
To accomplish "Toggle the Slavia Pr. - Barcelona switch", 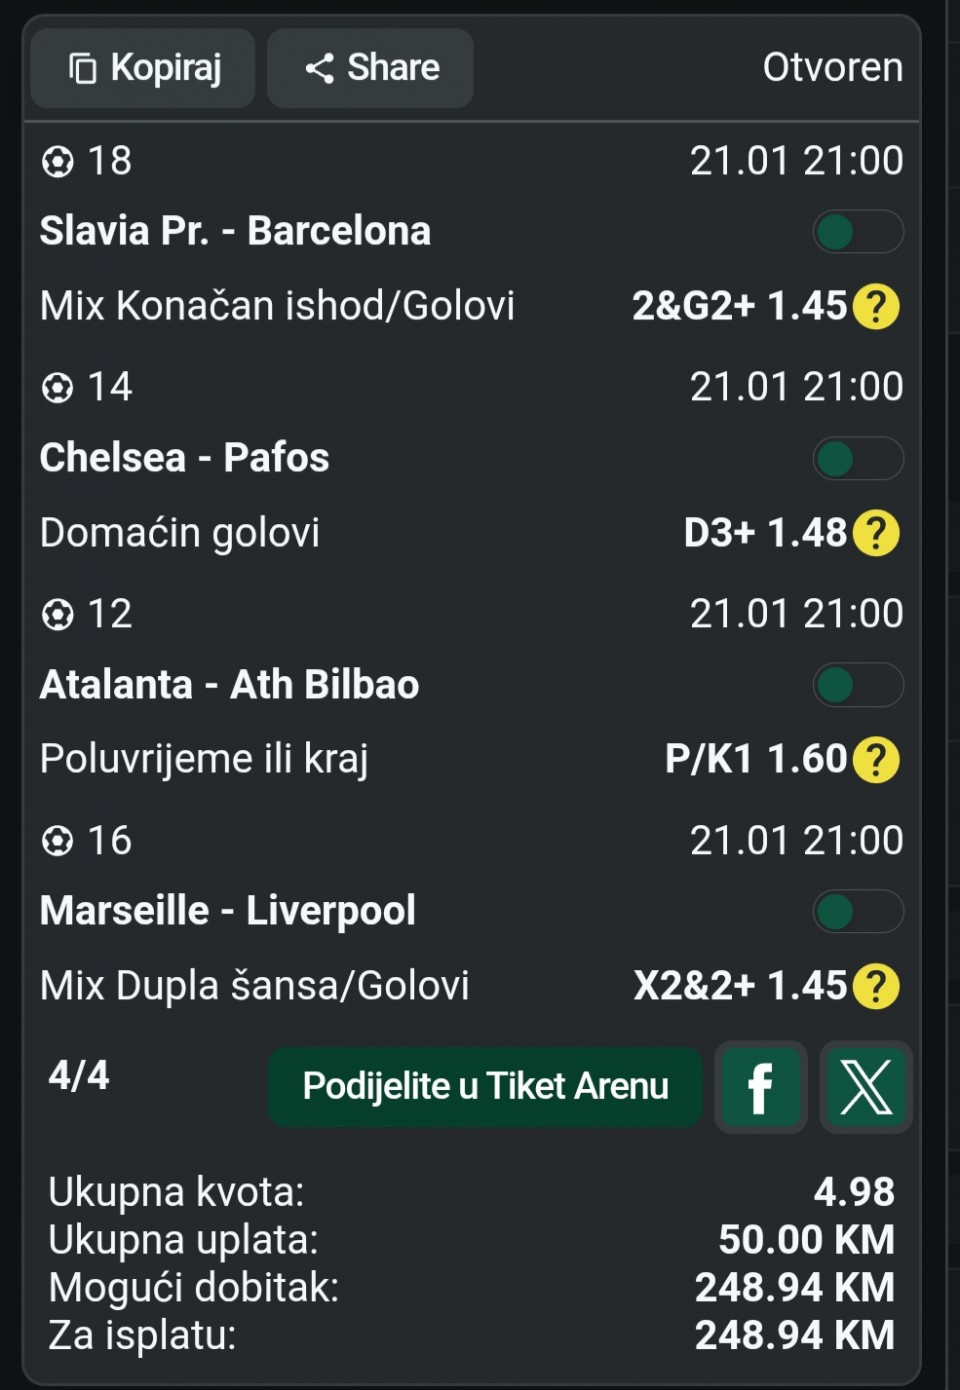I will 858,232.
